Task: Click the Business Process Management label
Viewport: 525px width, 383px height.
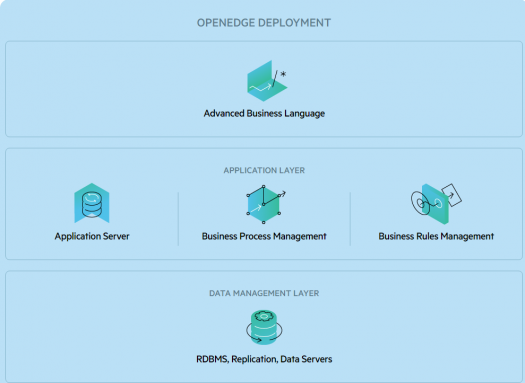Action: pyautogui.click(x=264, y=236)
